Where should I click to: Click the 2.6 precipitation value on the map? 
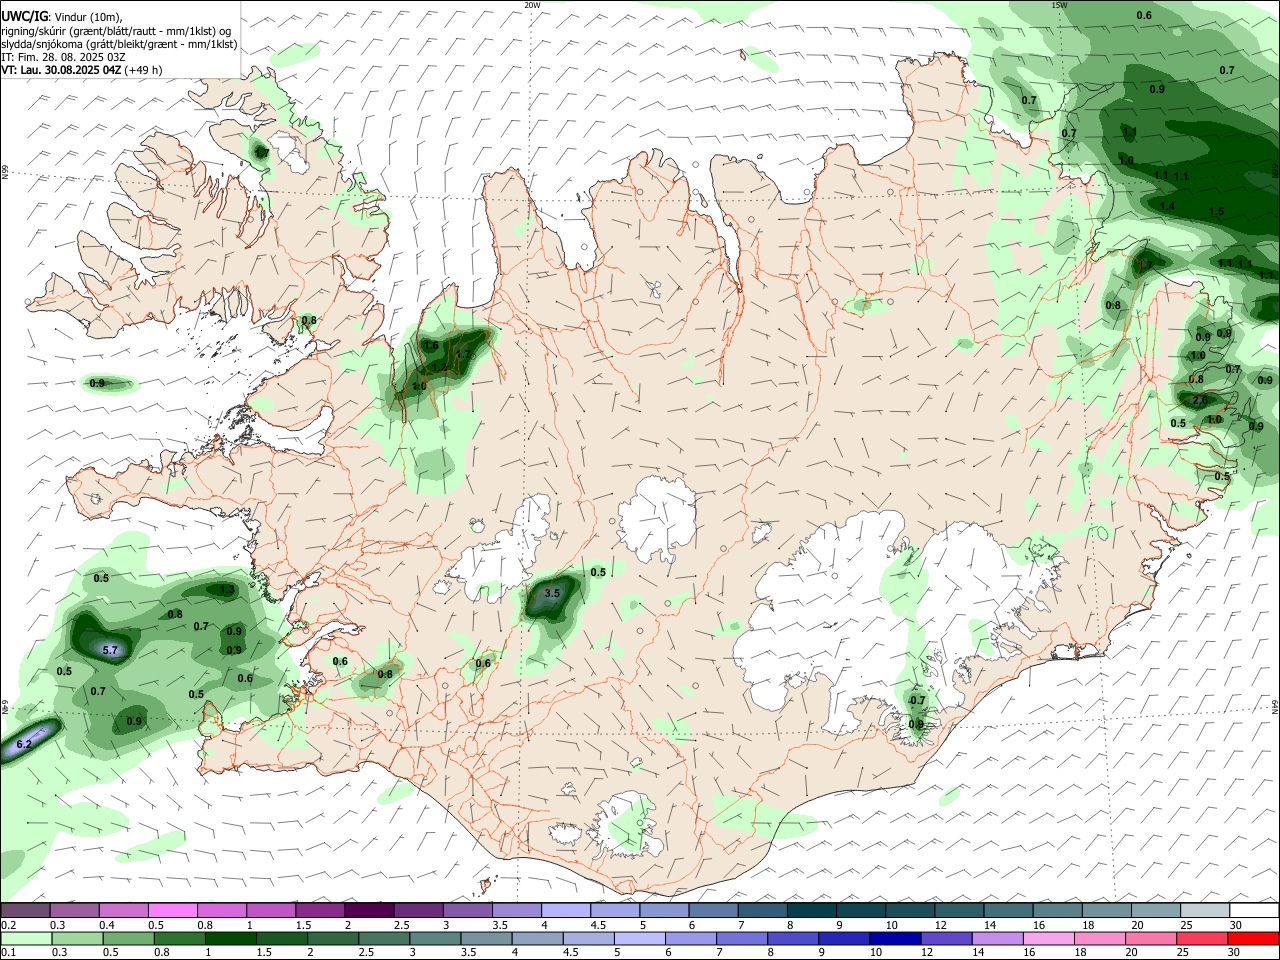[x=1200, y=400]
